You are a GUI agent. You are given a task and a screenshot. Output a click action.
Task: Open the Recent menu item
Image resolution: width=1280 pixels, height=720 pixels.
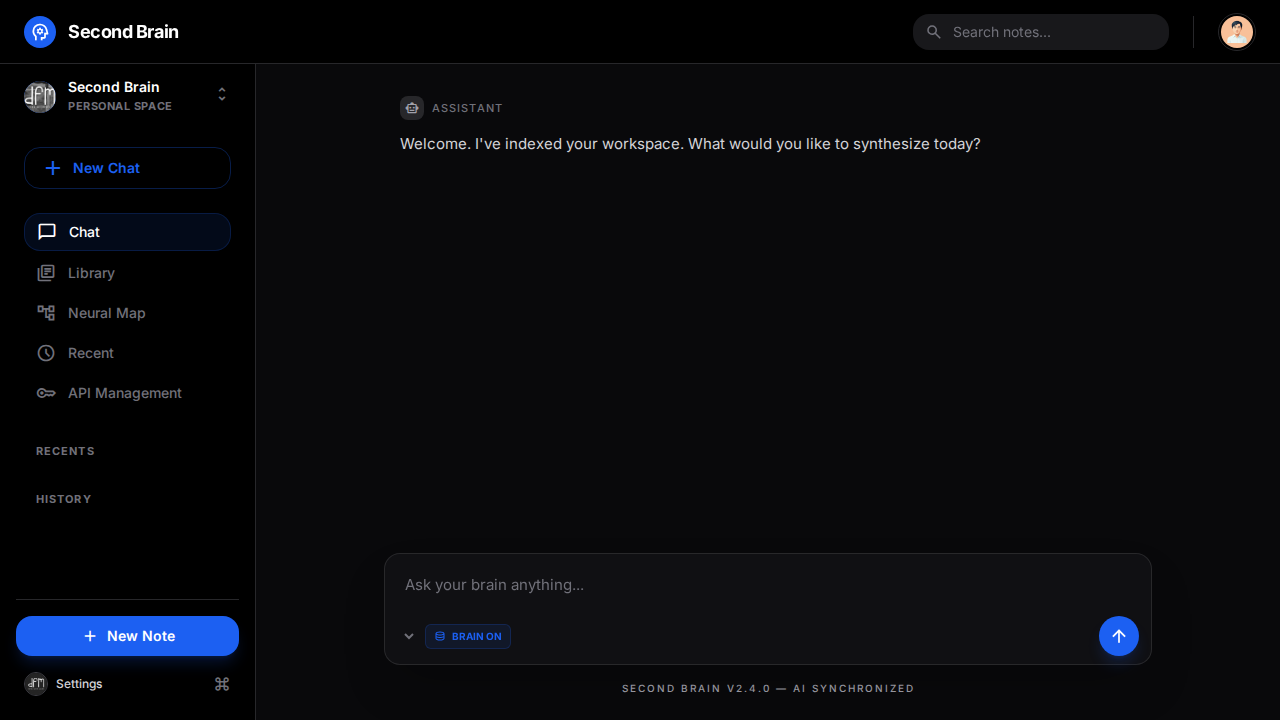pos(91,353)
